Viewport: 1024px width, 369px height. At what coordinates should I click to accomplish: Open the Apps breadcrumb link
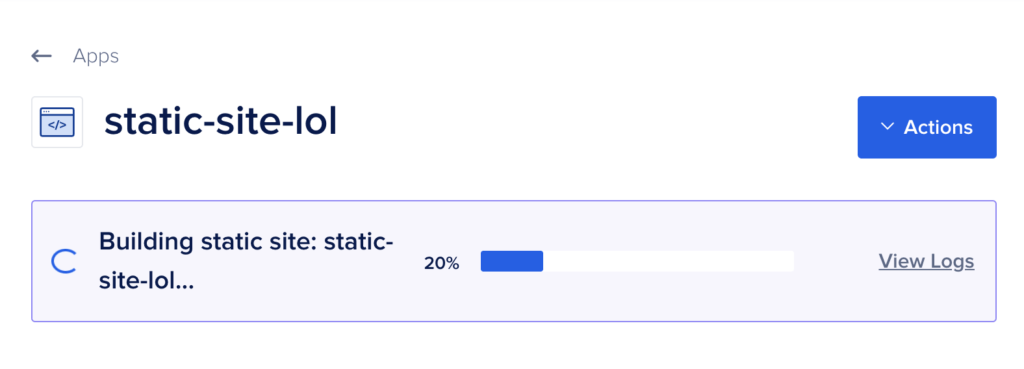(x=96, y=56)
